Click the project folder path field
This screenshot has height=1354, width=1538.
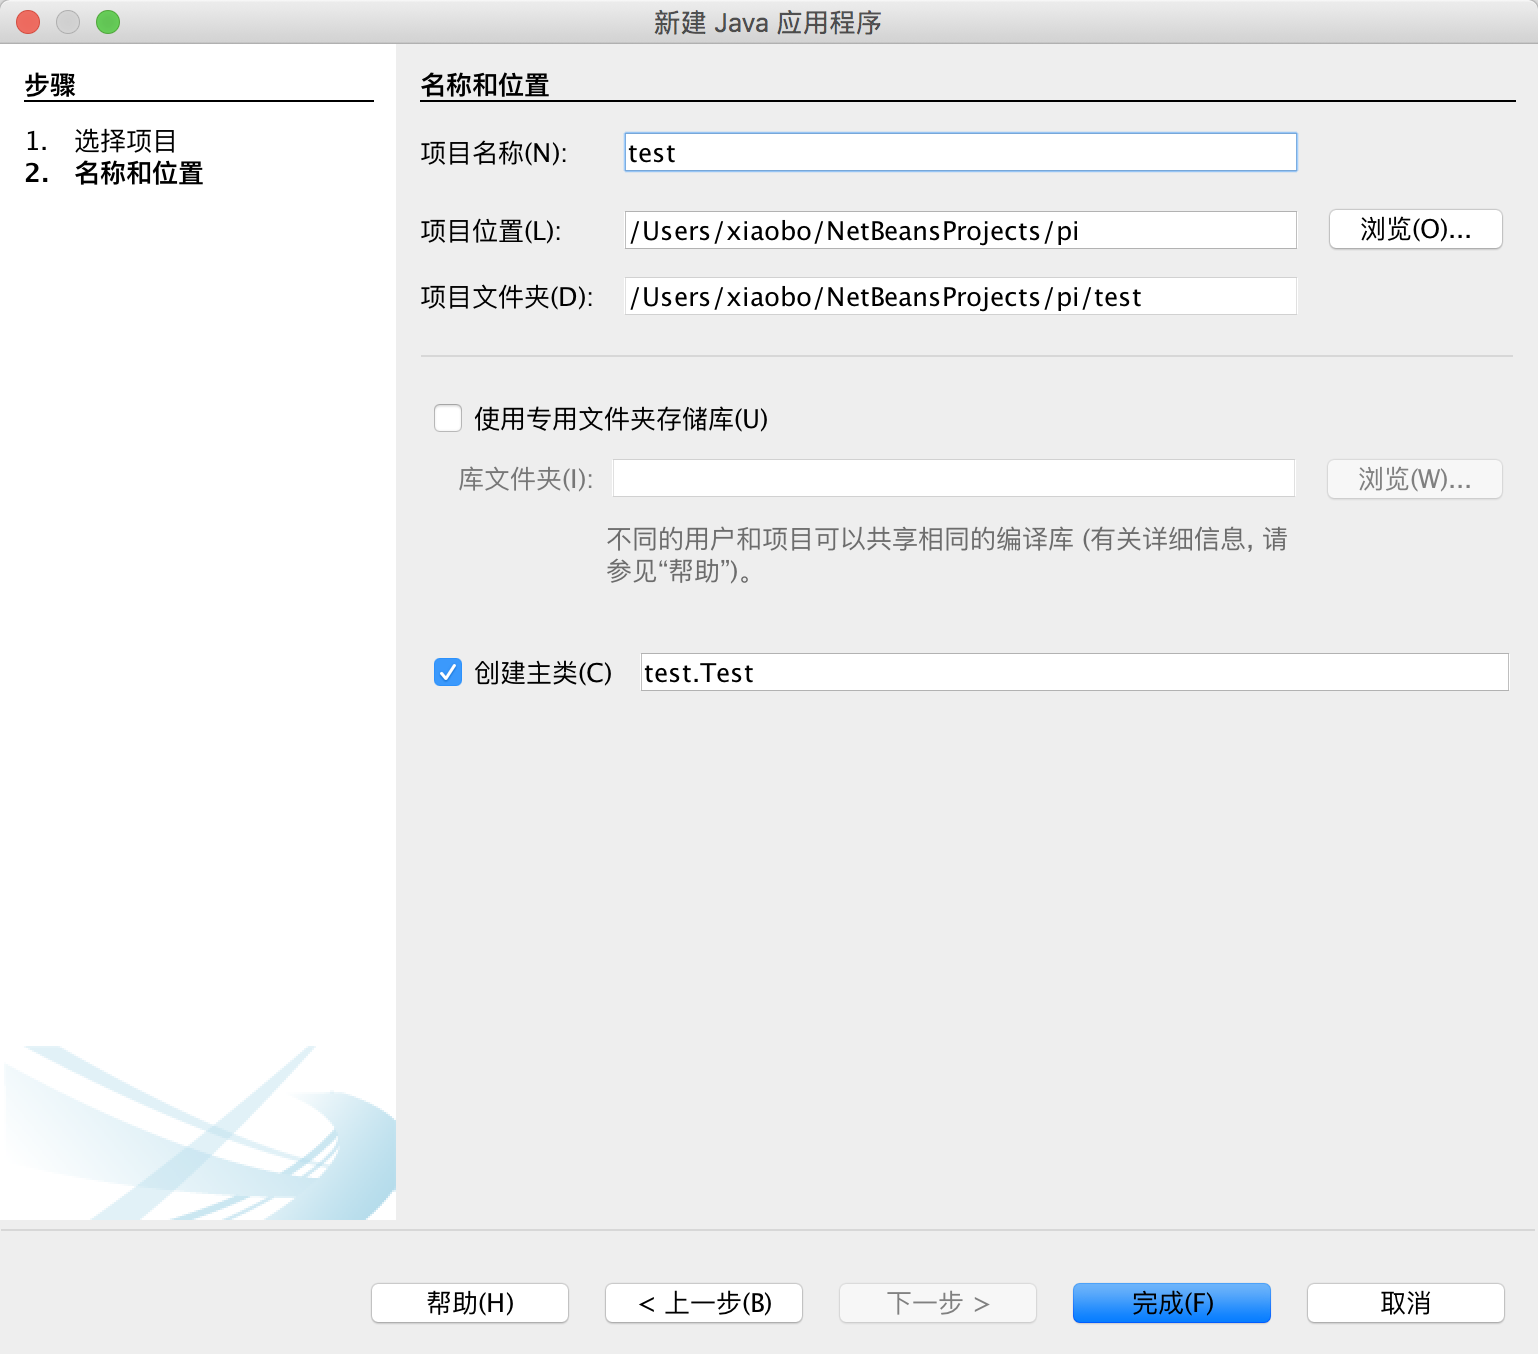(960, 296)
